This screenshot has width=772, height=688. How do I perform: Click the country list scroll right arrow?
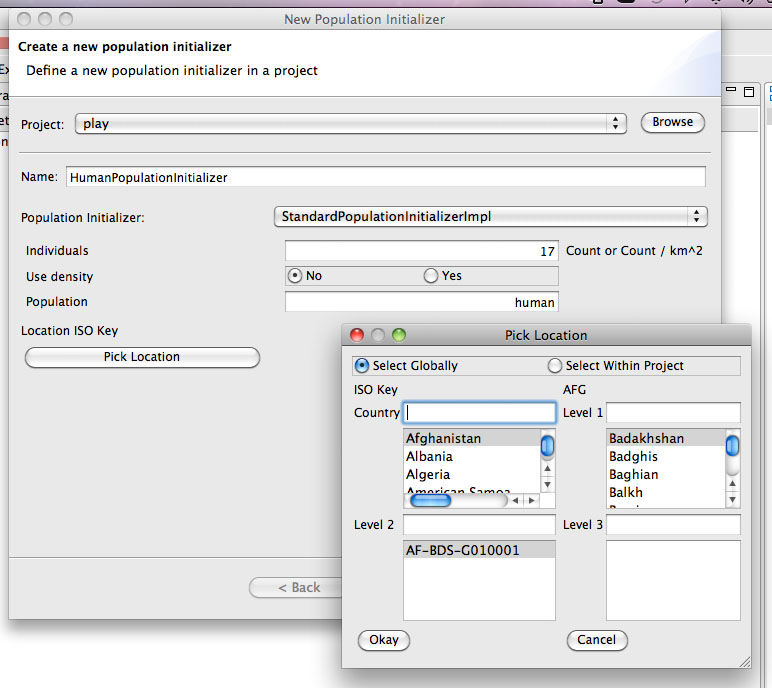(x=531, y=500)
